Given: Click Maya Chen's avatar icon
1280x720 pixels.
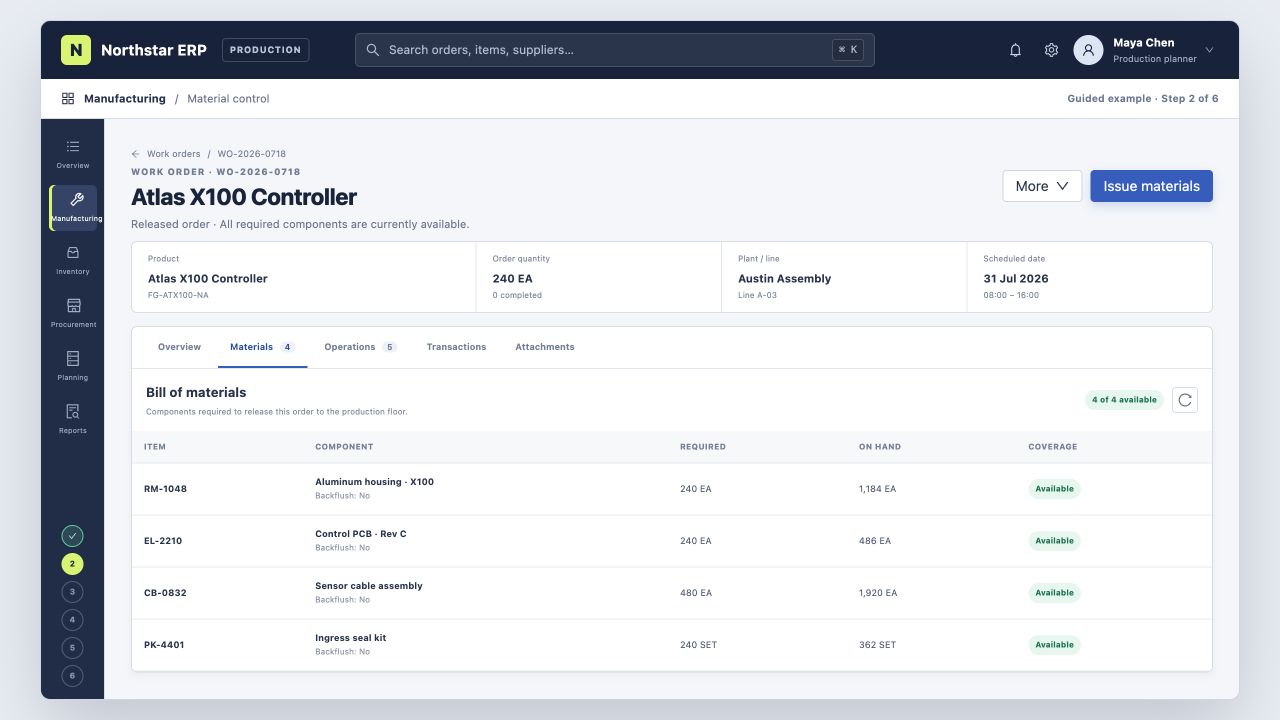Looking at the screenshot, I should pos(1088,50).
